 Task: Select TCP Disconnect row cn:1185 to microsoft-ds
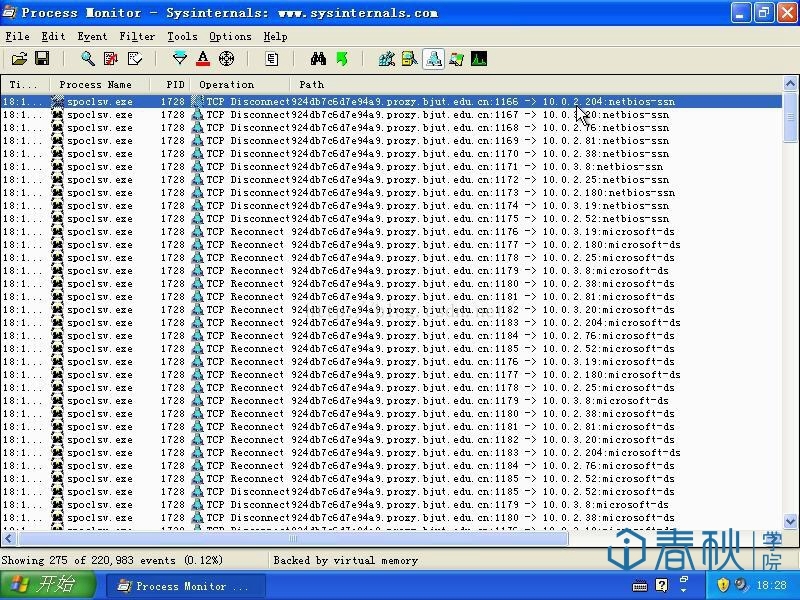[x=391, y=492]
